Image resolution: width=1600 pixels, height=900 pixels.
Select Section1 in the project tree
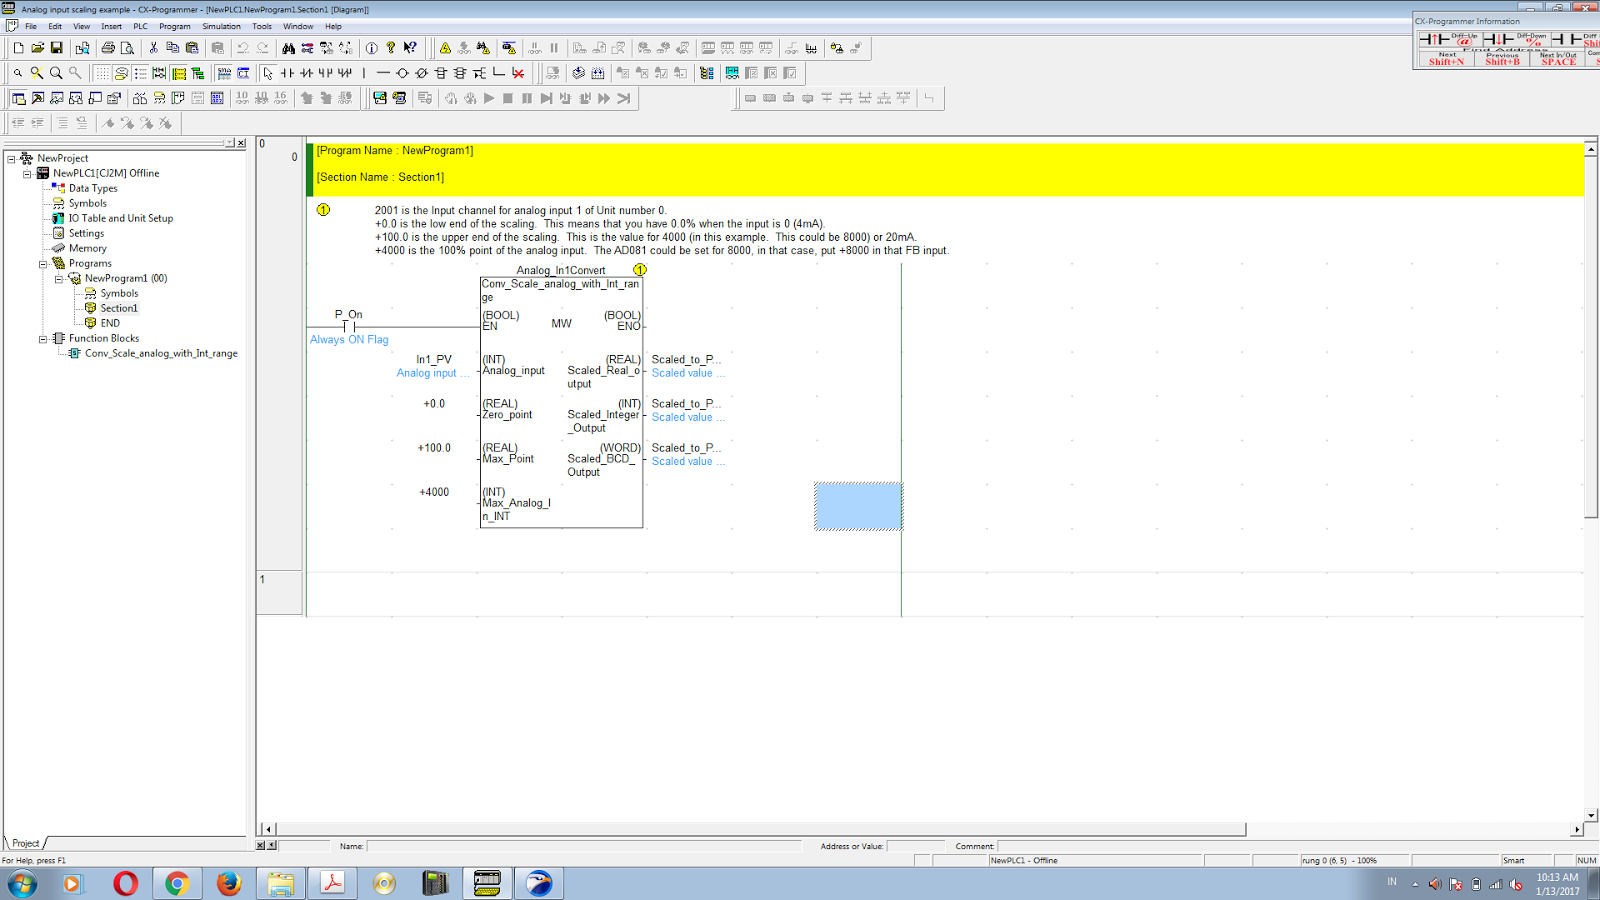(x=119, y=308)
